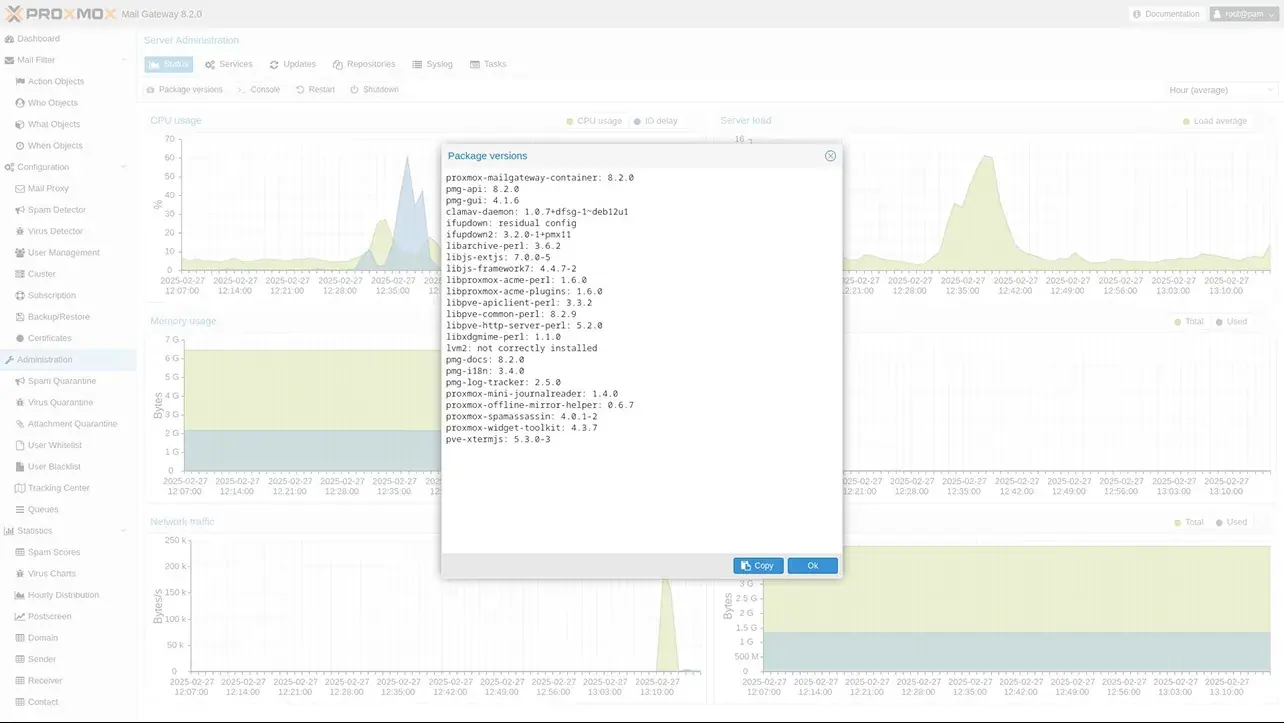Click the Who Objects icon
Image resolution: width=1284 pixels, height=723 pixels.
(x=20, y=103)
